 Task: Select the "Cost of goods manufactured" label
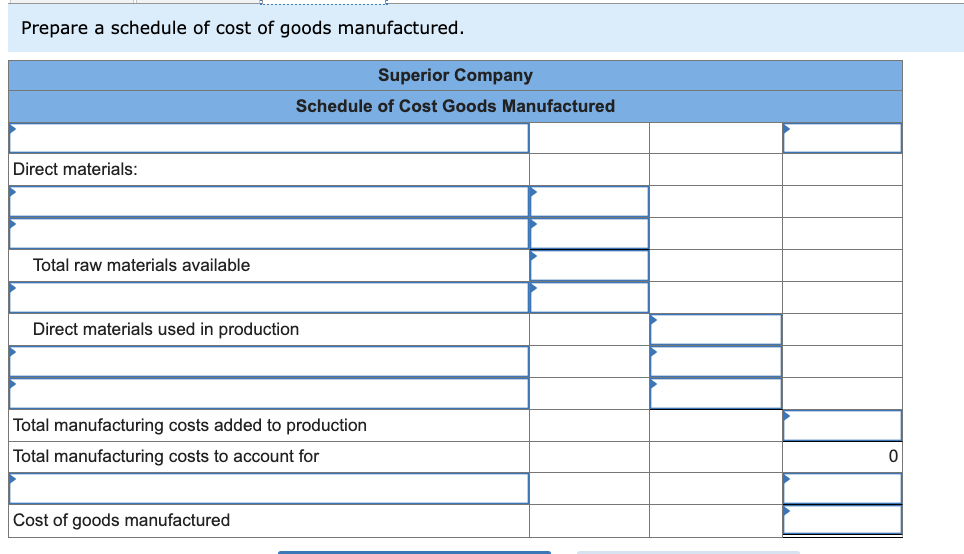(122, 520)
